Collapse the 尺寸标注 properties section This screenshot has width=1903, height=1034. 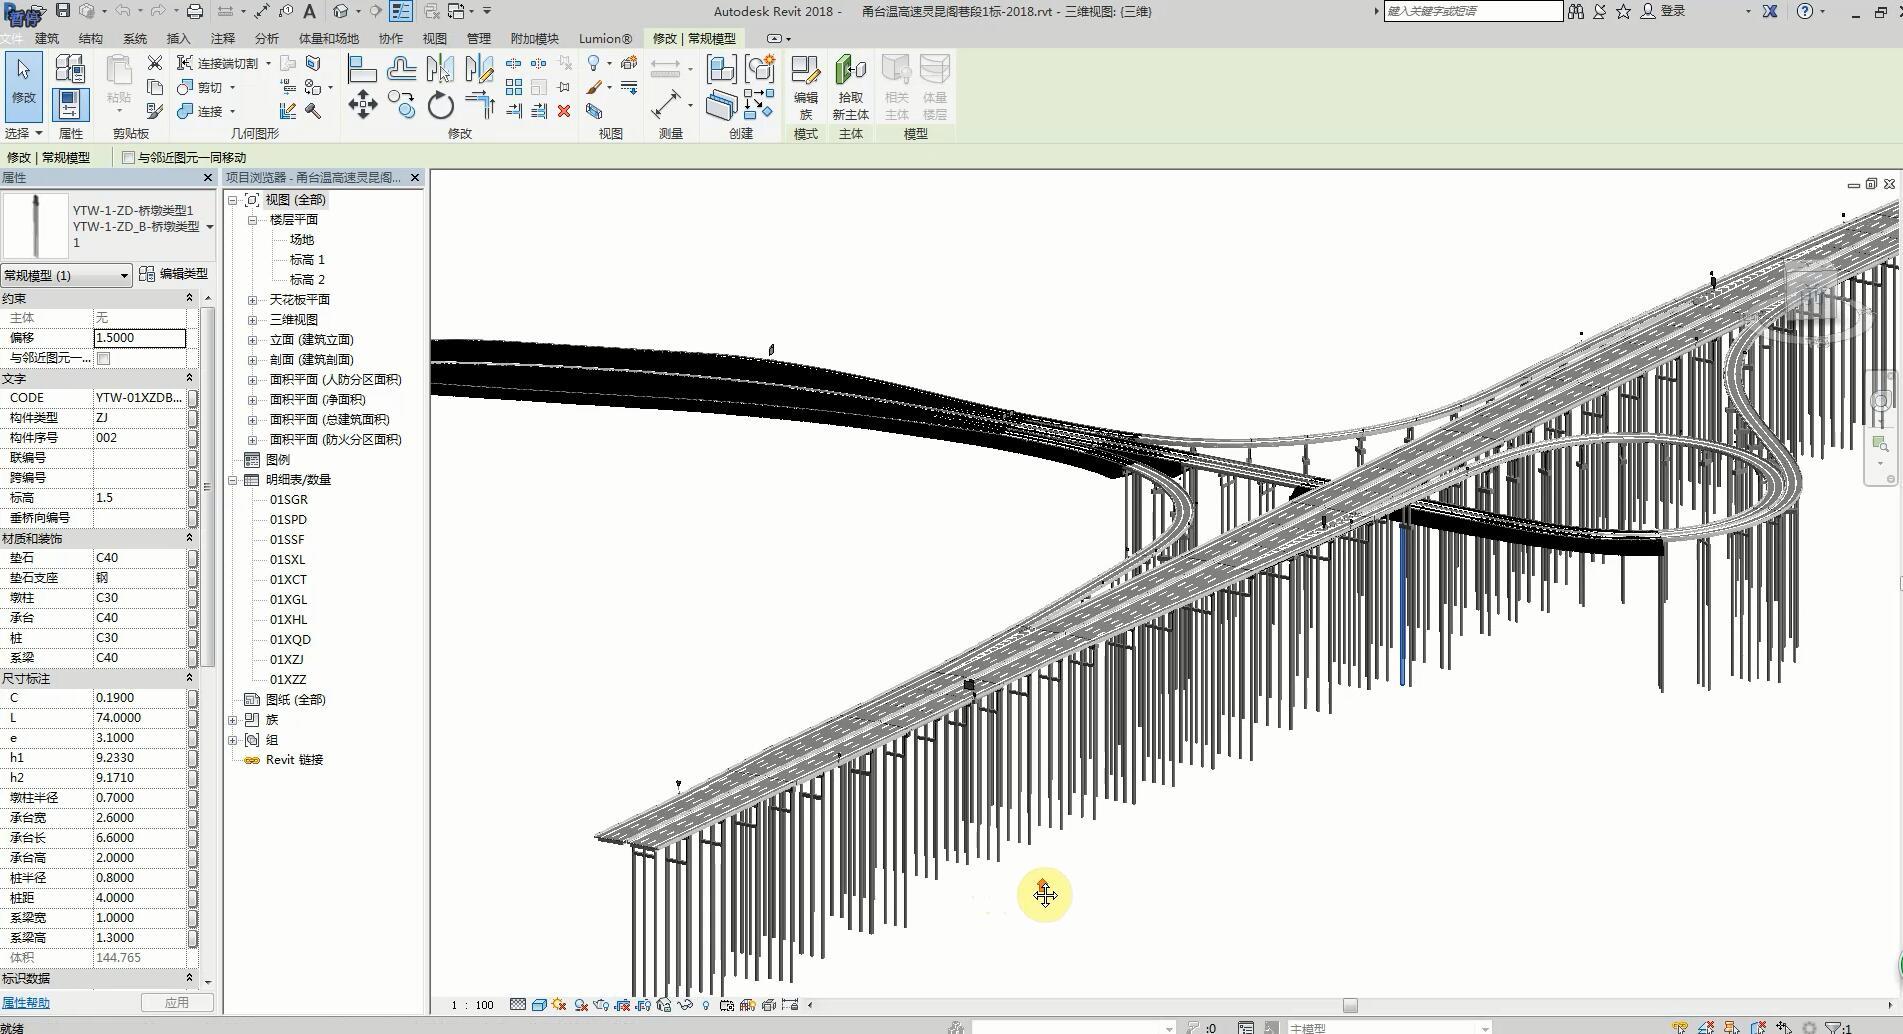coord(189,678)
